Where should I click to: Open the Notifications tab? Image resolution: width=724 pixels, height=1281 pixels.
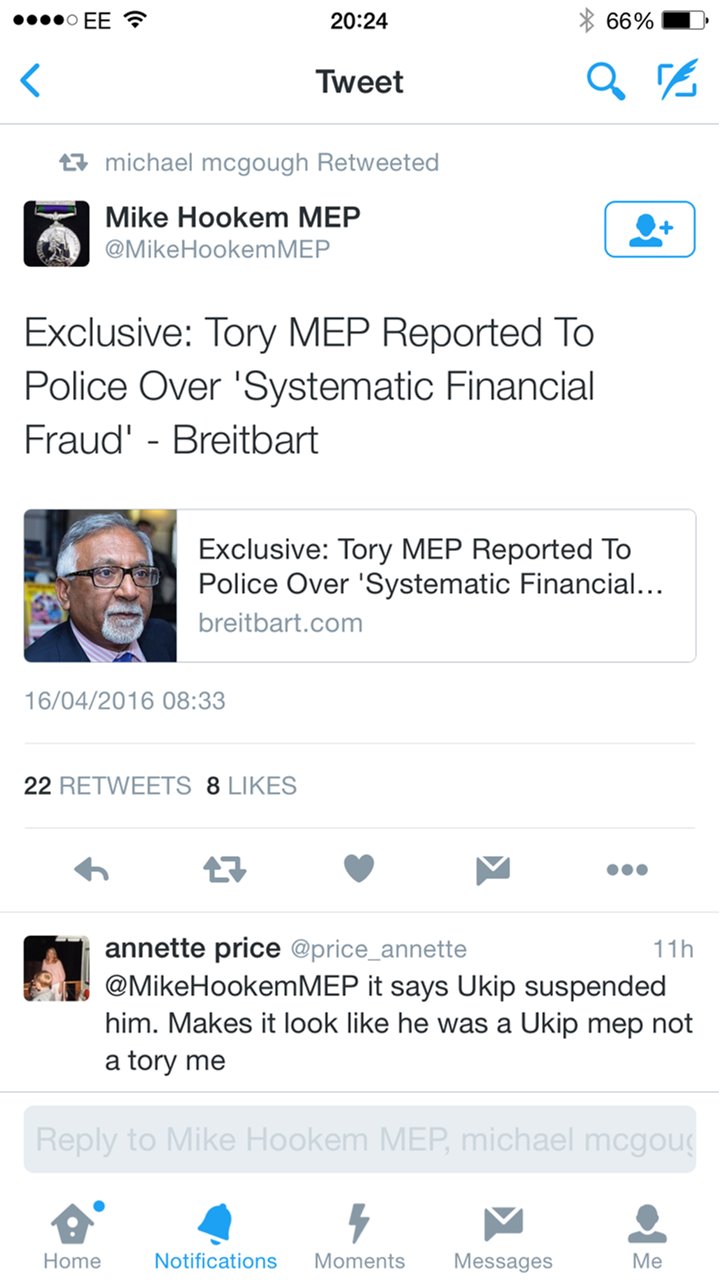[215, 1236]
